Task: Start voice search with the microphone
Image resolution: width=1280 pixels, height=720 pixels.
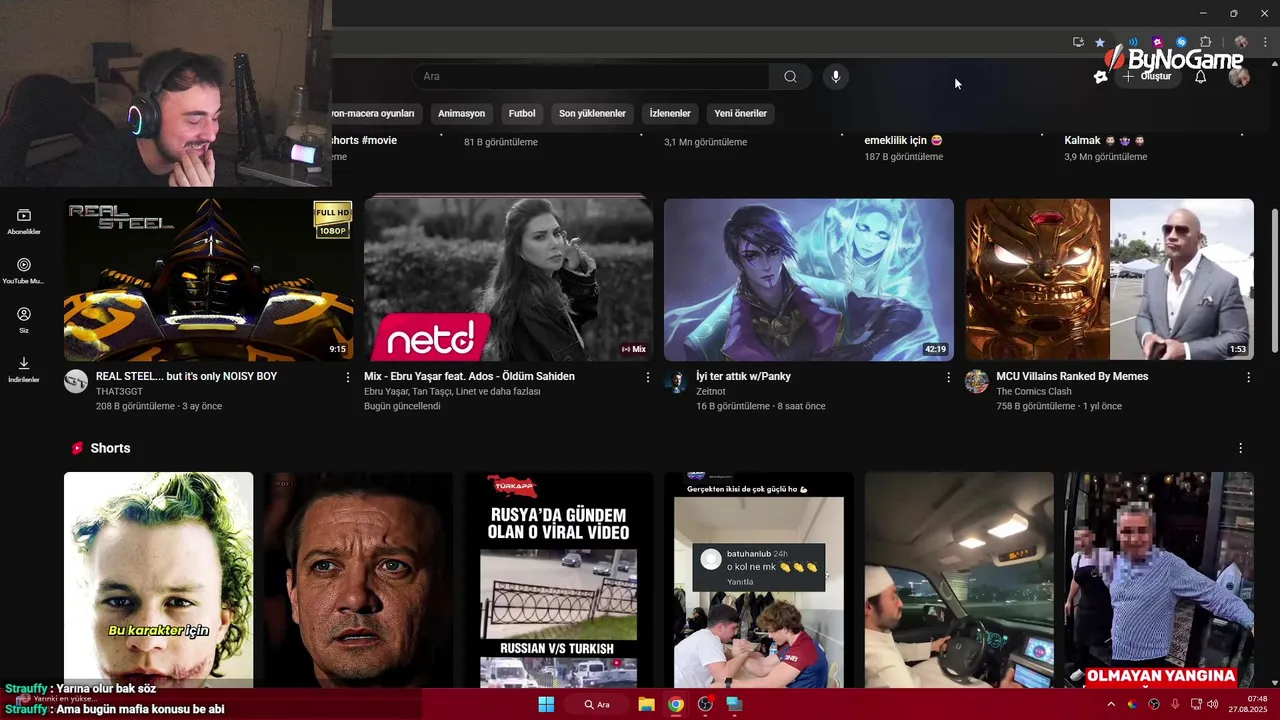Action: point(836,77)
